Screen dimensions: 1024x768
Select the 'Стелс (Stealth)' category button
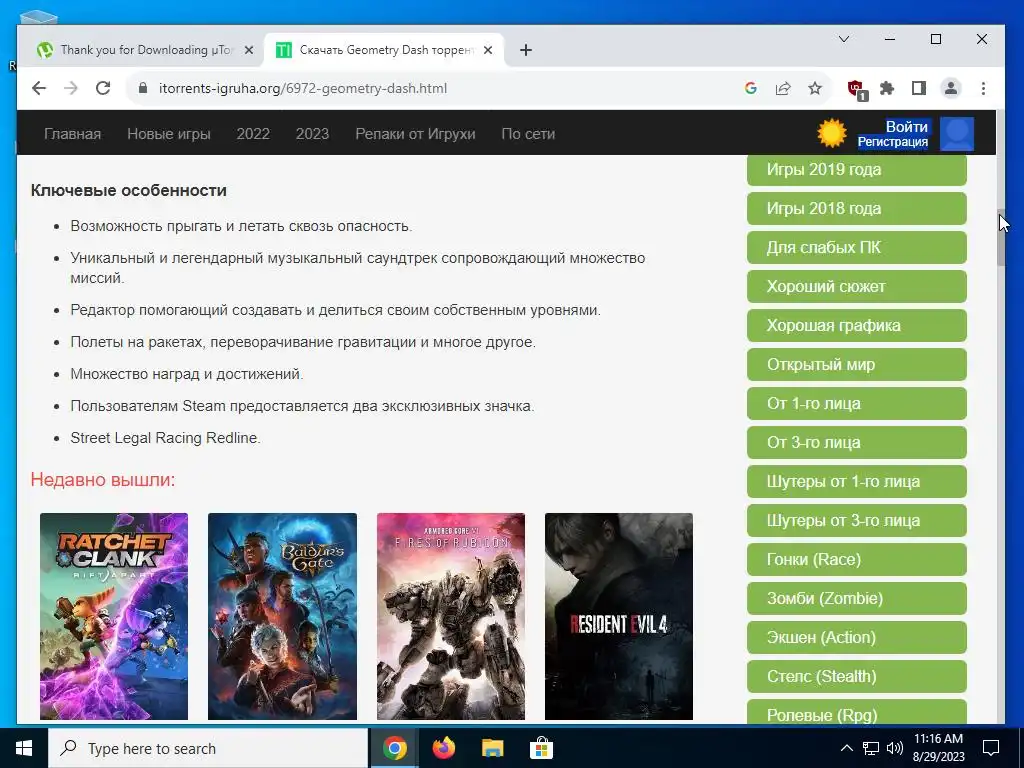pyautogui.click(x=856, y=677)
